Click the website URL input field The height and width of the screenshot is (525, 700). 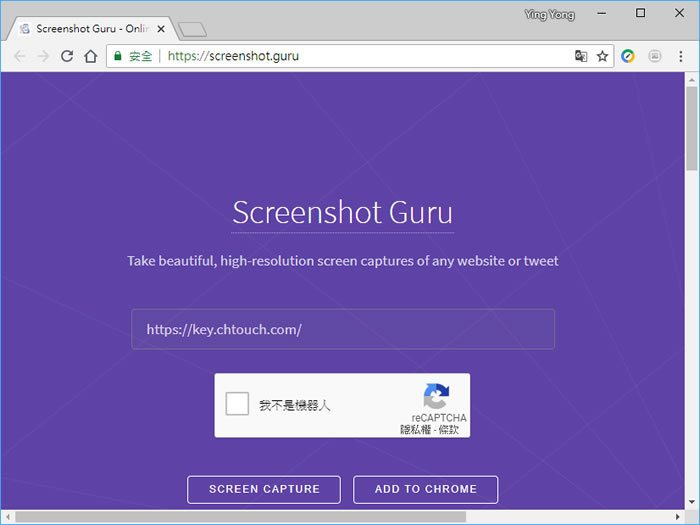(342, 329)
